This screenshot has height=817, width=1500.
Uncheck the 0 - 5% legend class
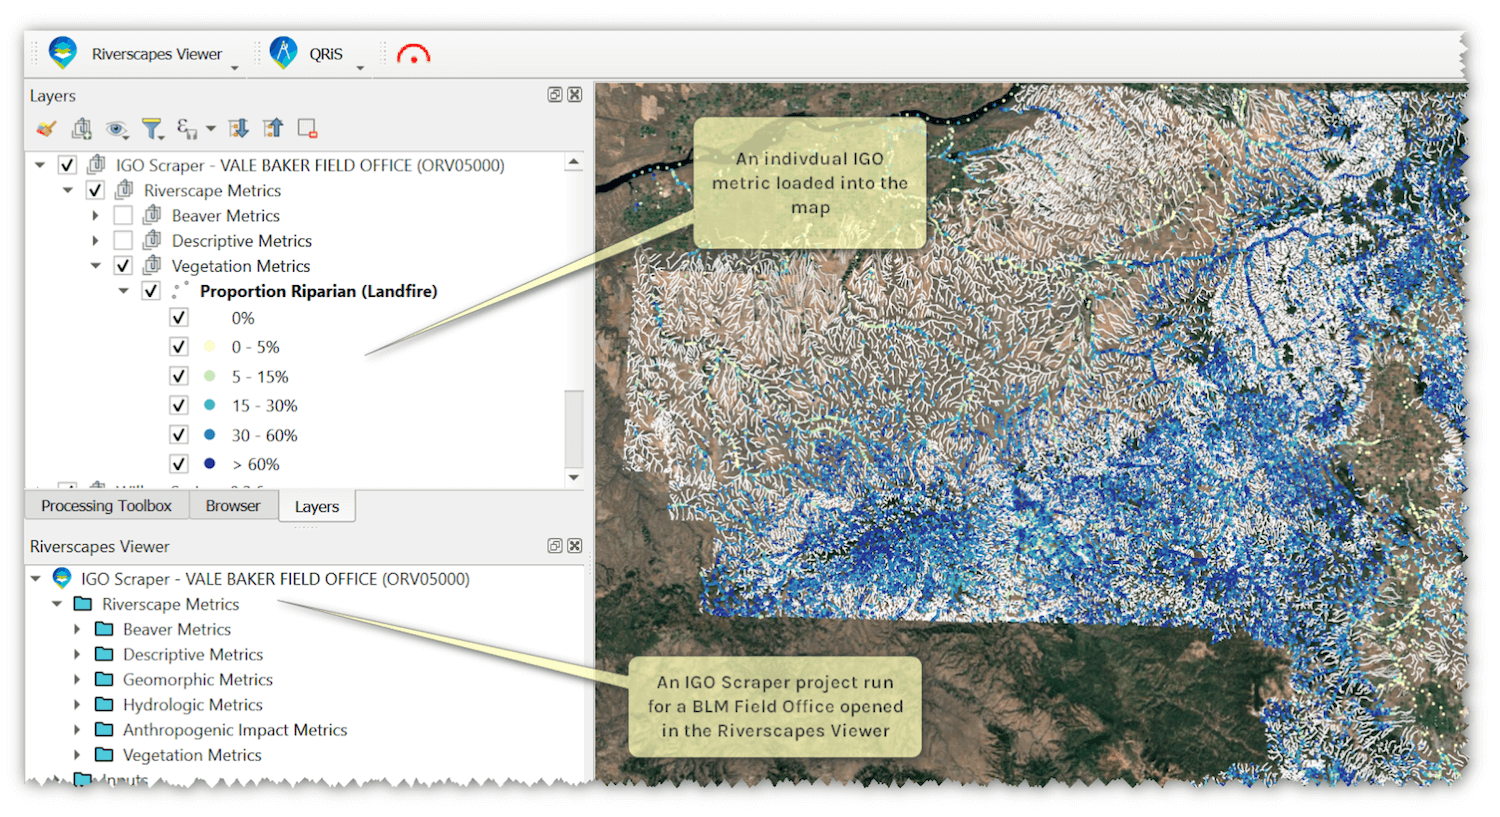pos(179,347)
